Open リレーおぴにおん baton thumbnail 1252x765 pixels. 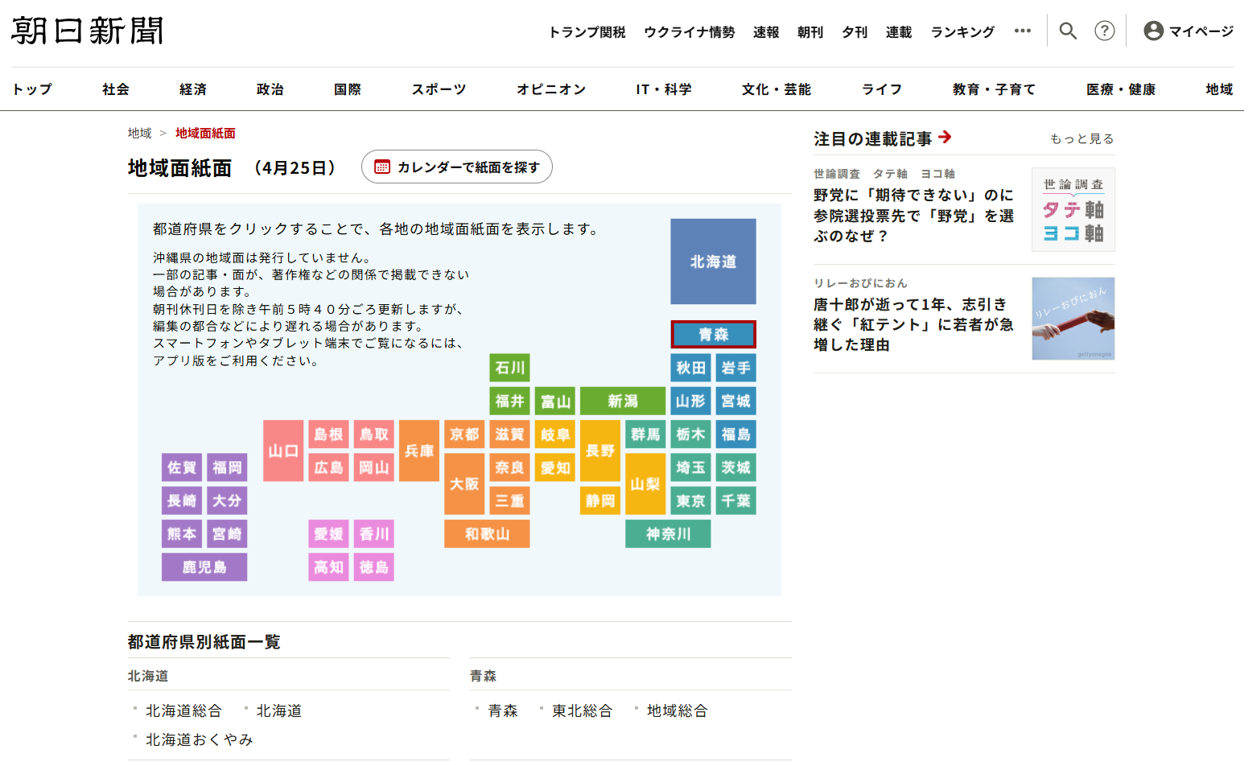pos(1079,321)
